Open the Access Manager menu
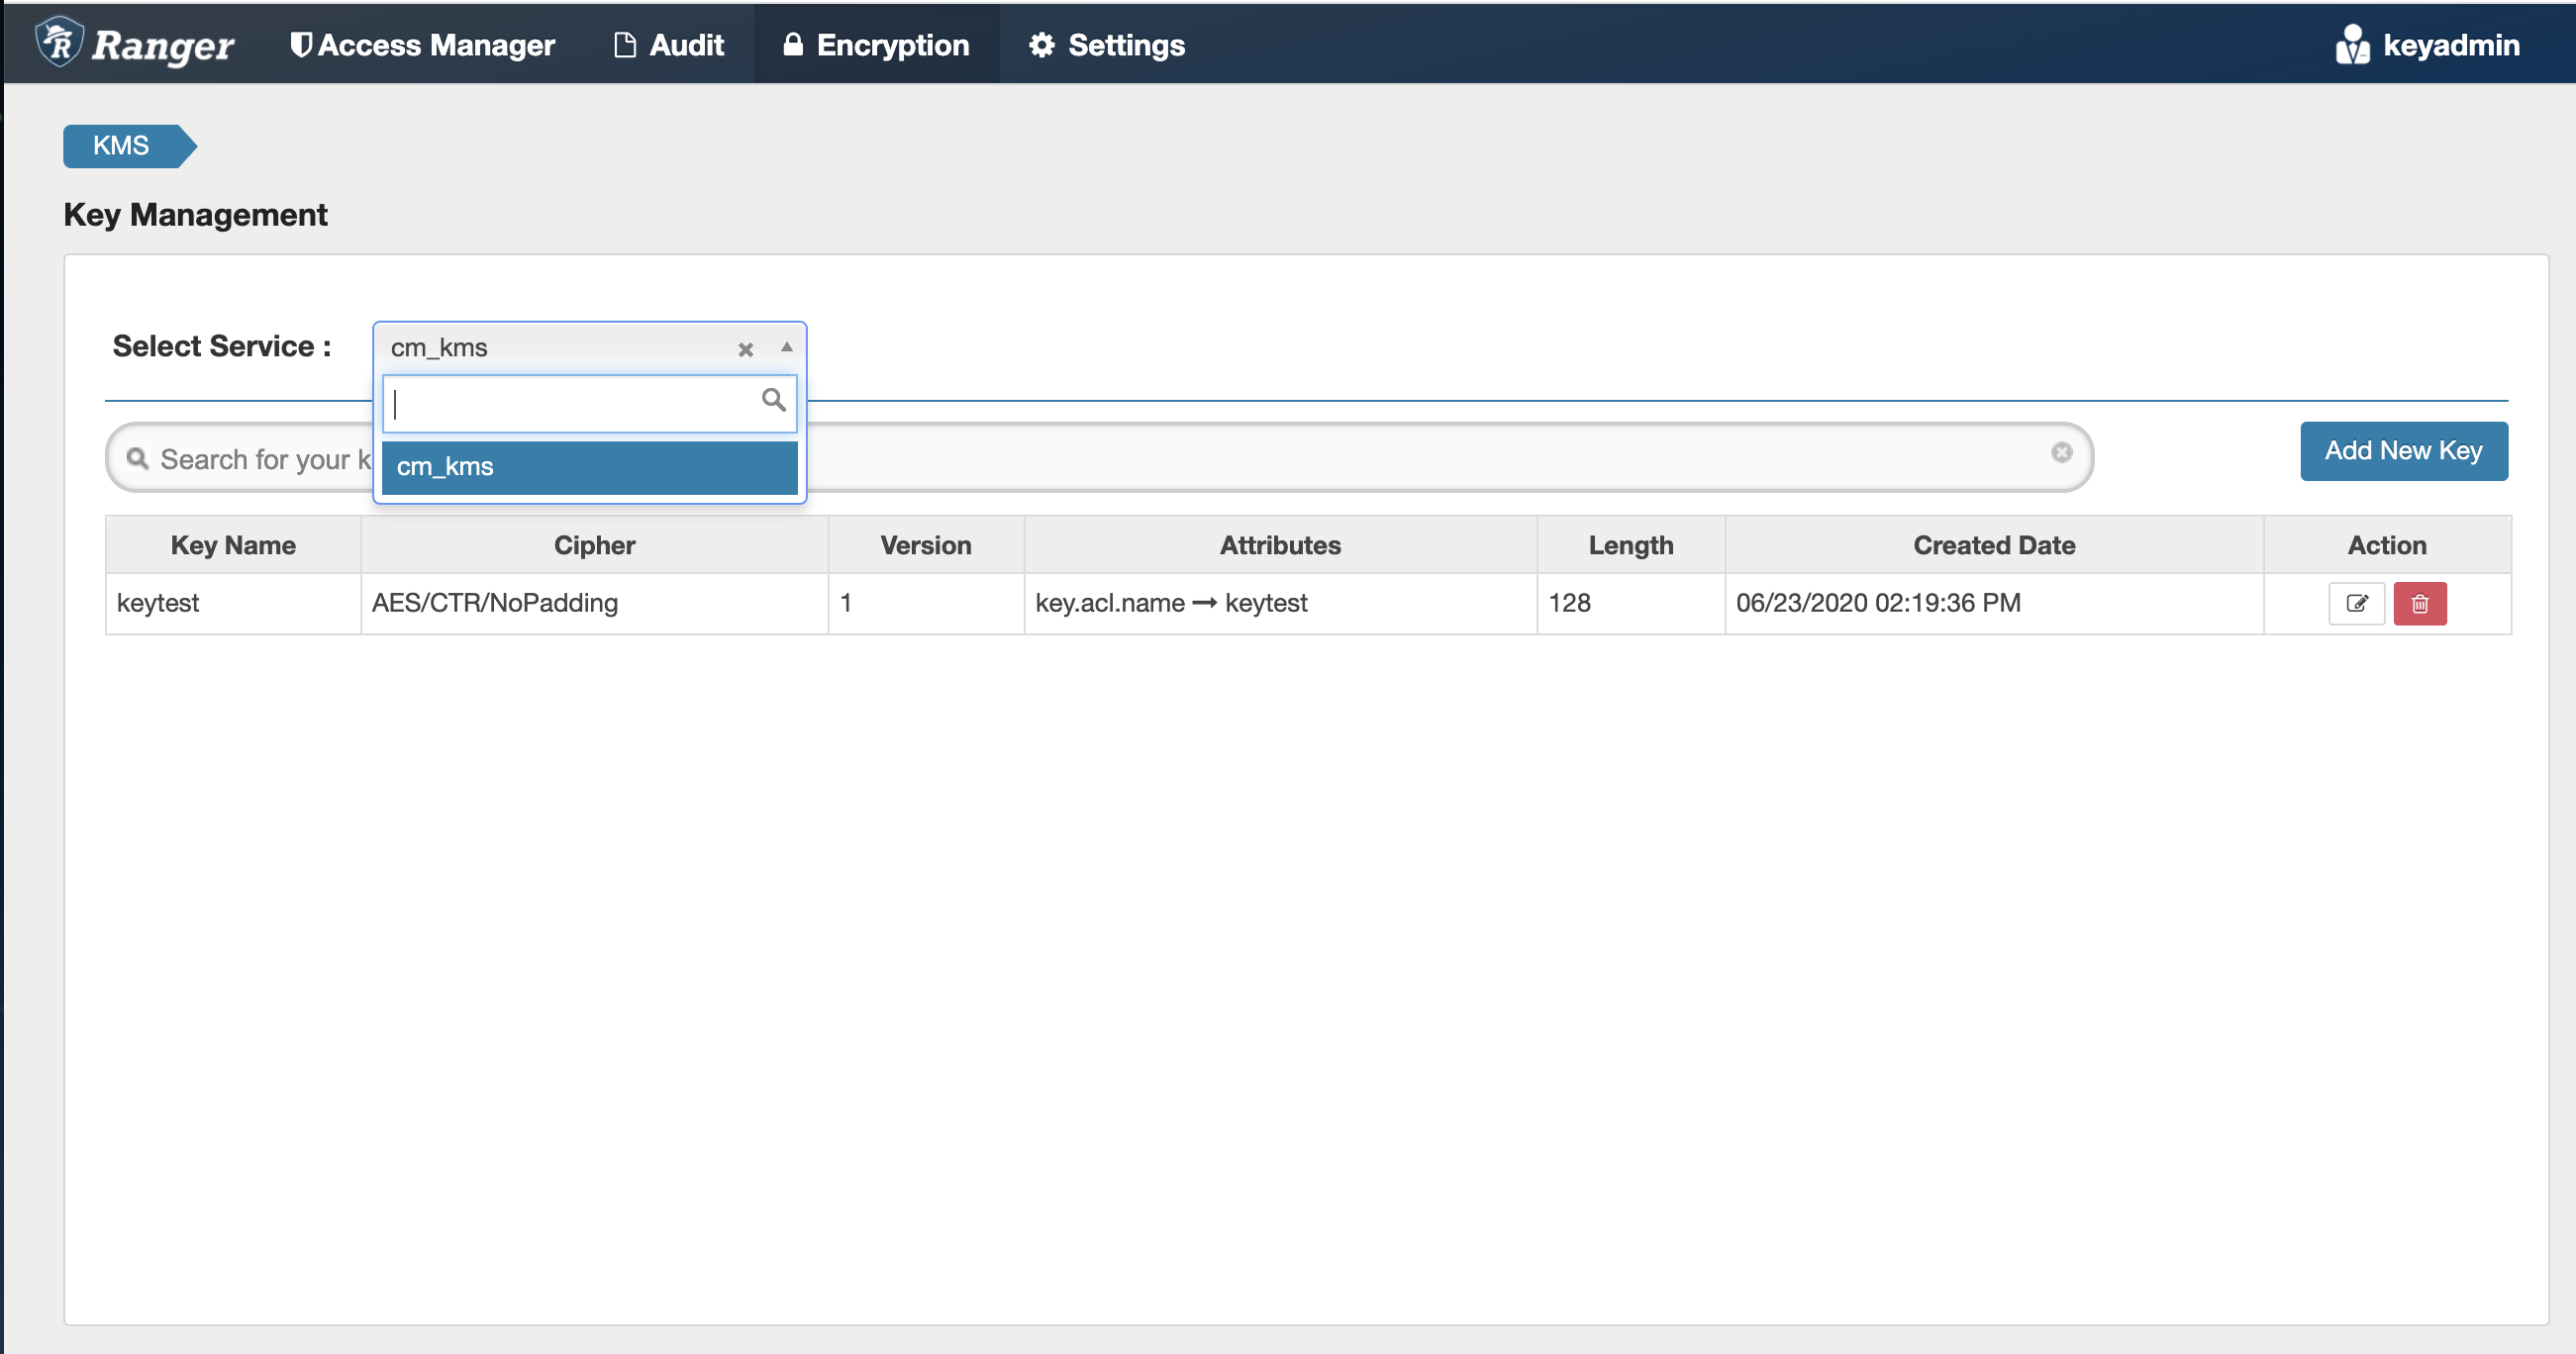Image resolution: width=2576 pixels, height=1354 pixels. coord(422,45)
